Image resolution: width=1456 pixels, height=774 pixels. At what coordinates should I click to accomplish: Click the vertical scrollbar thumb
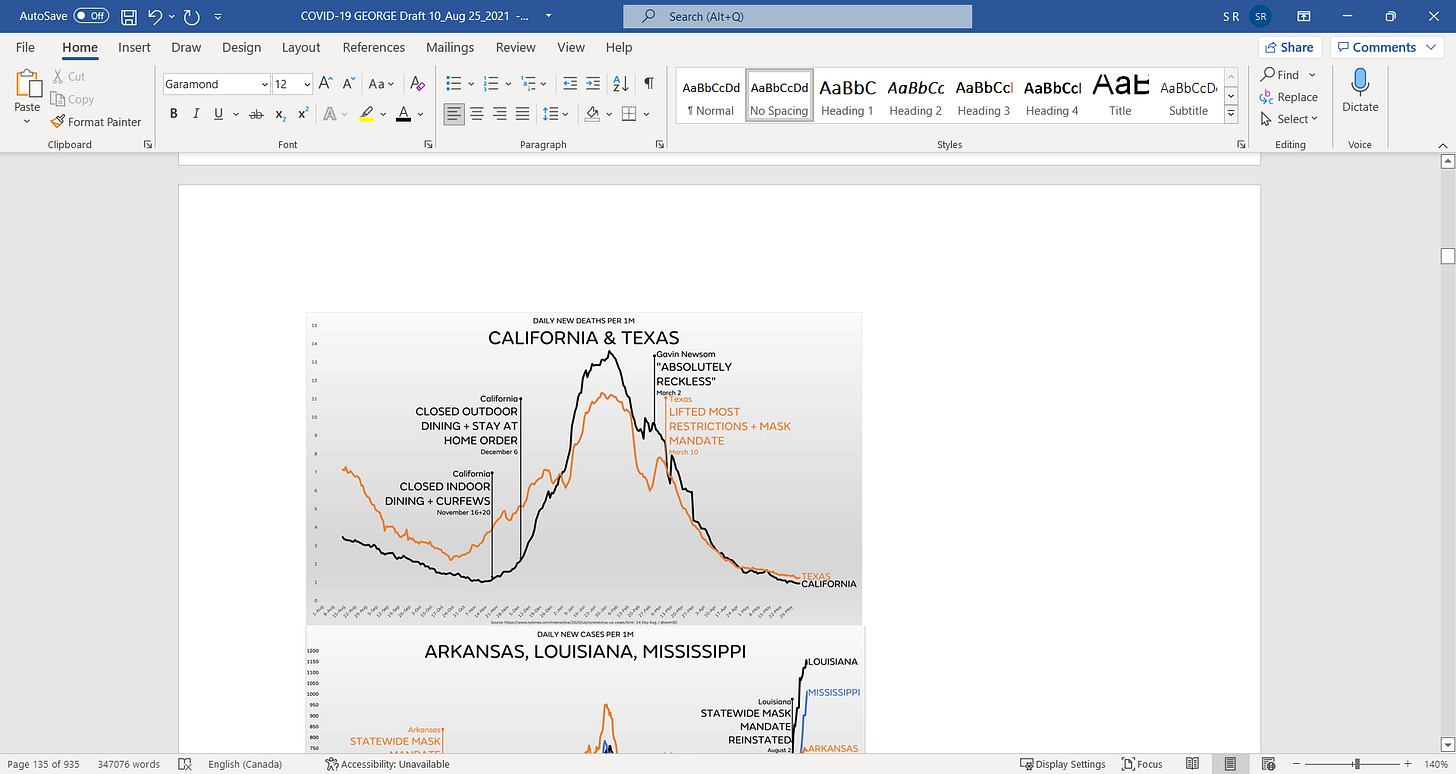(x=1447, y=256)
